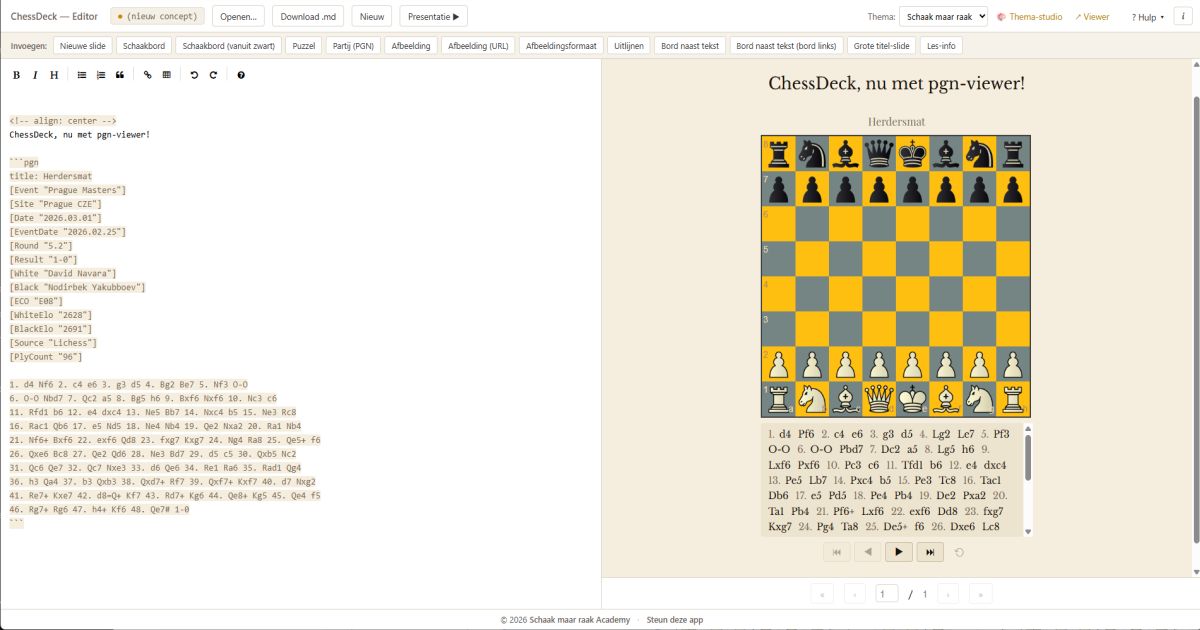This screenshot has height=630, width=1200.
Task: Insert Schaakbord (vanuit zwart)
Action: [227, 46]
